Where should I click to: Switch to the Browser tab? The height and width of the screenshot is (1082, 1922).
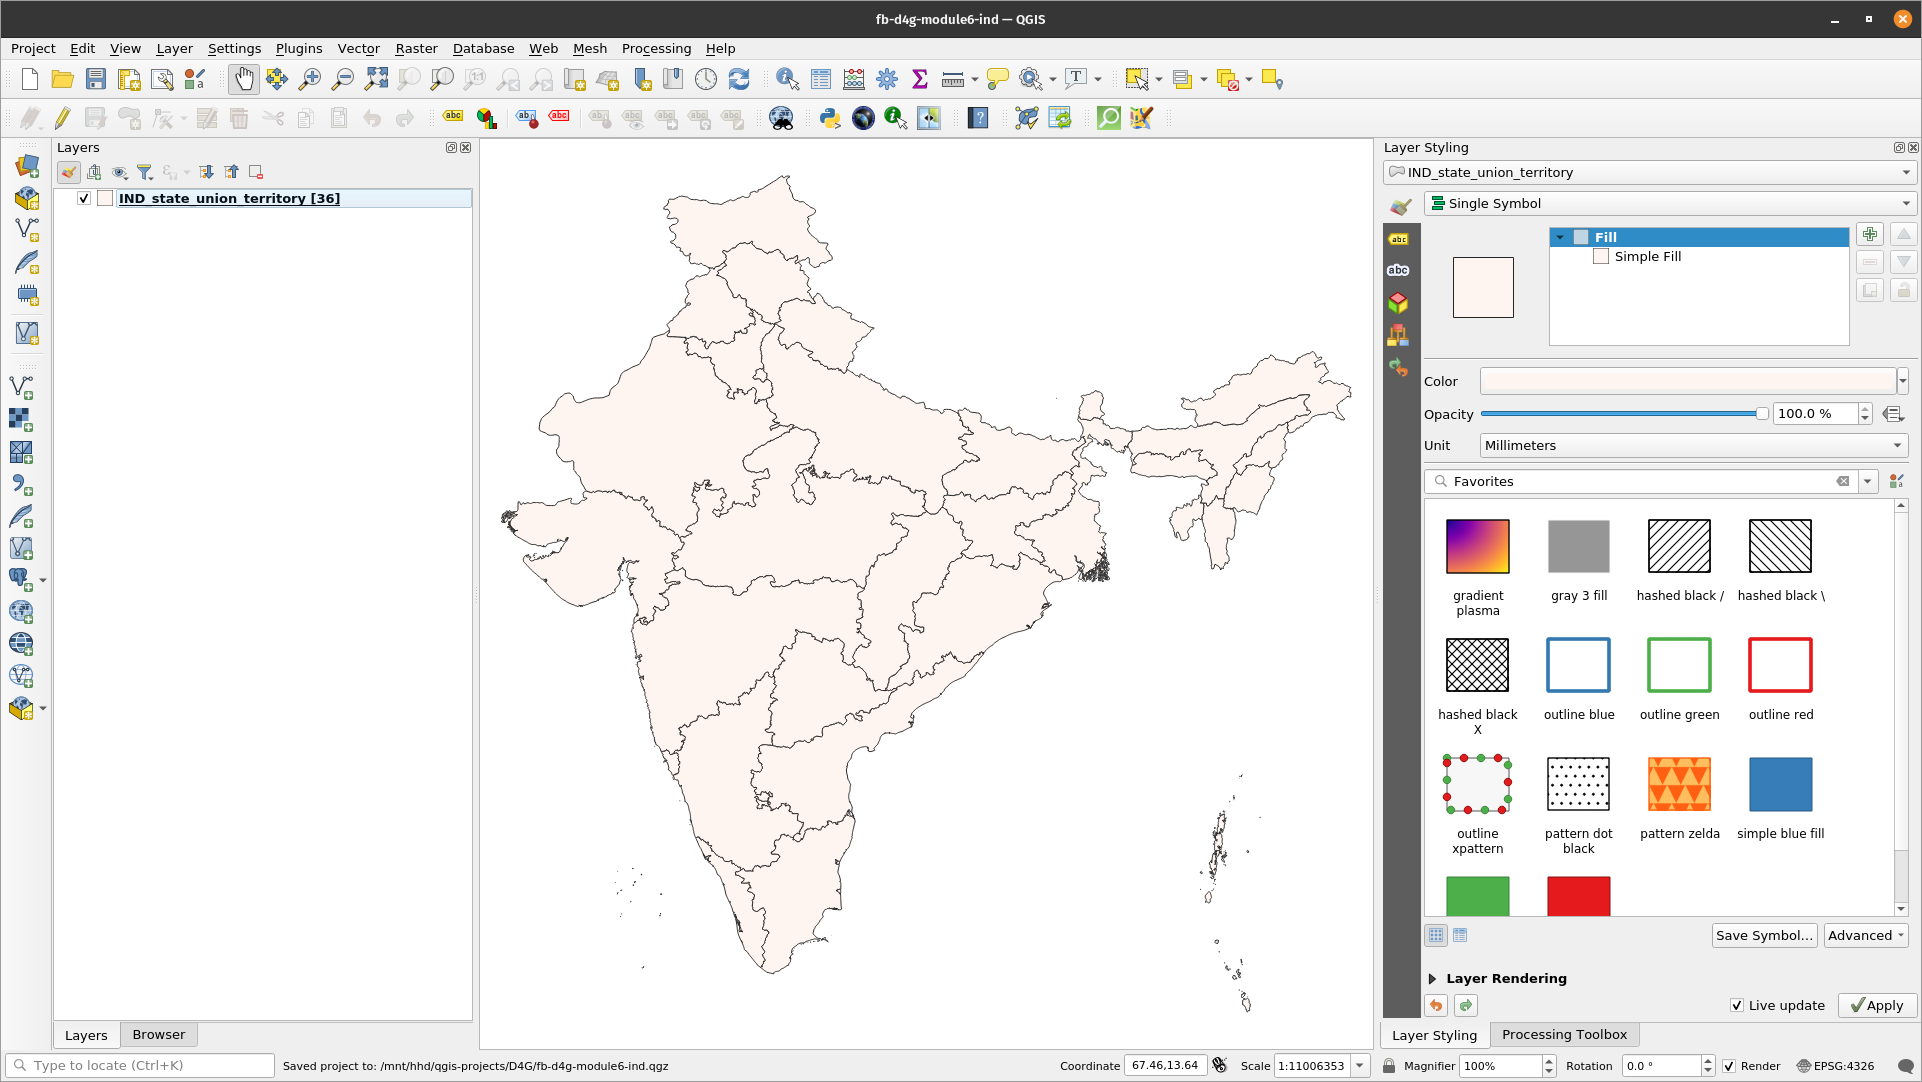[x=158, y=1034]
